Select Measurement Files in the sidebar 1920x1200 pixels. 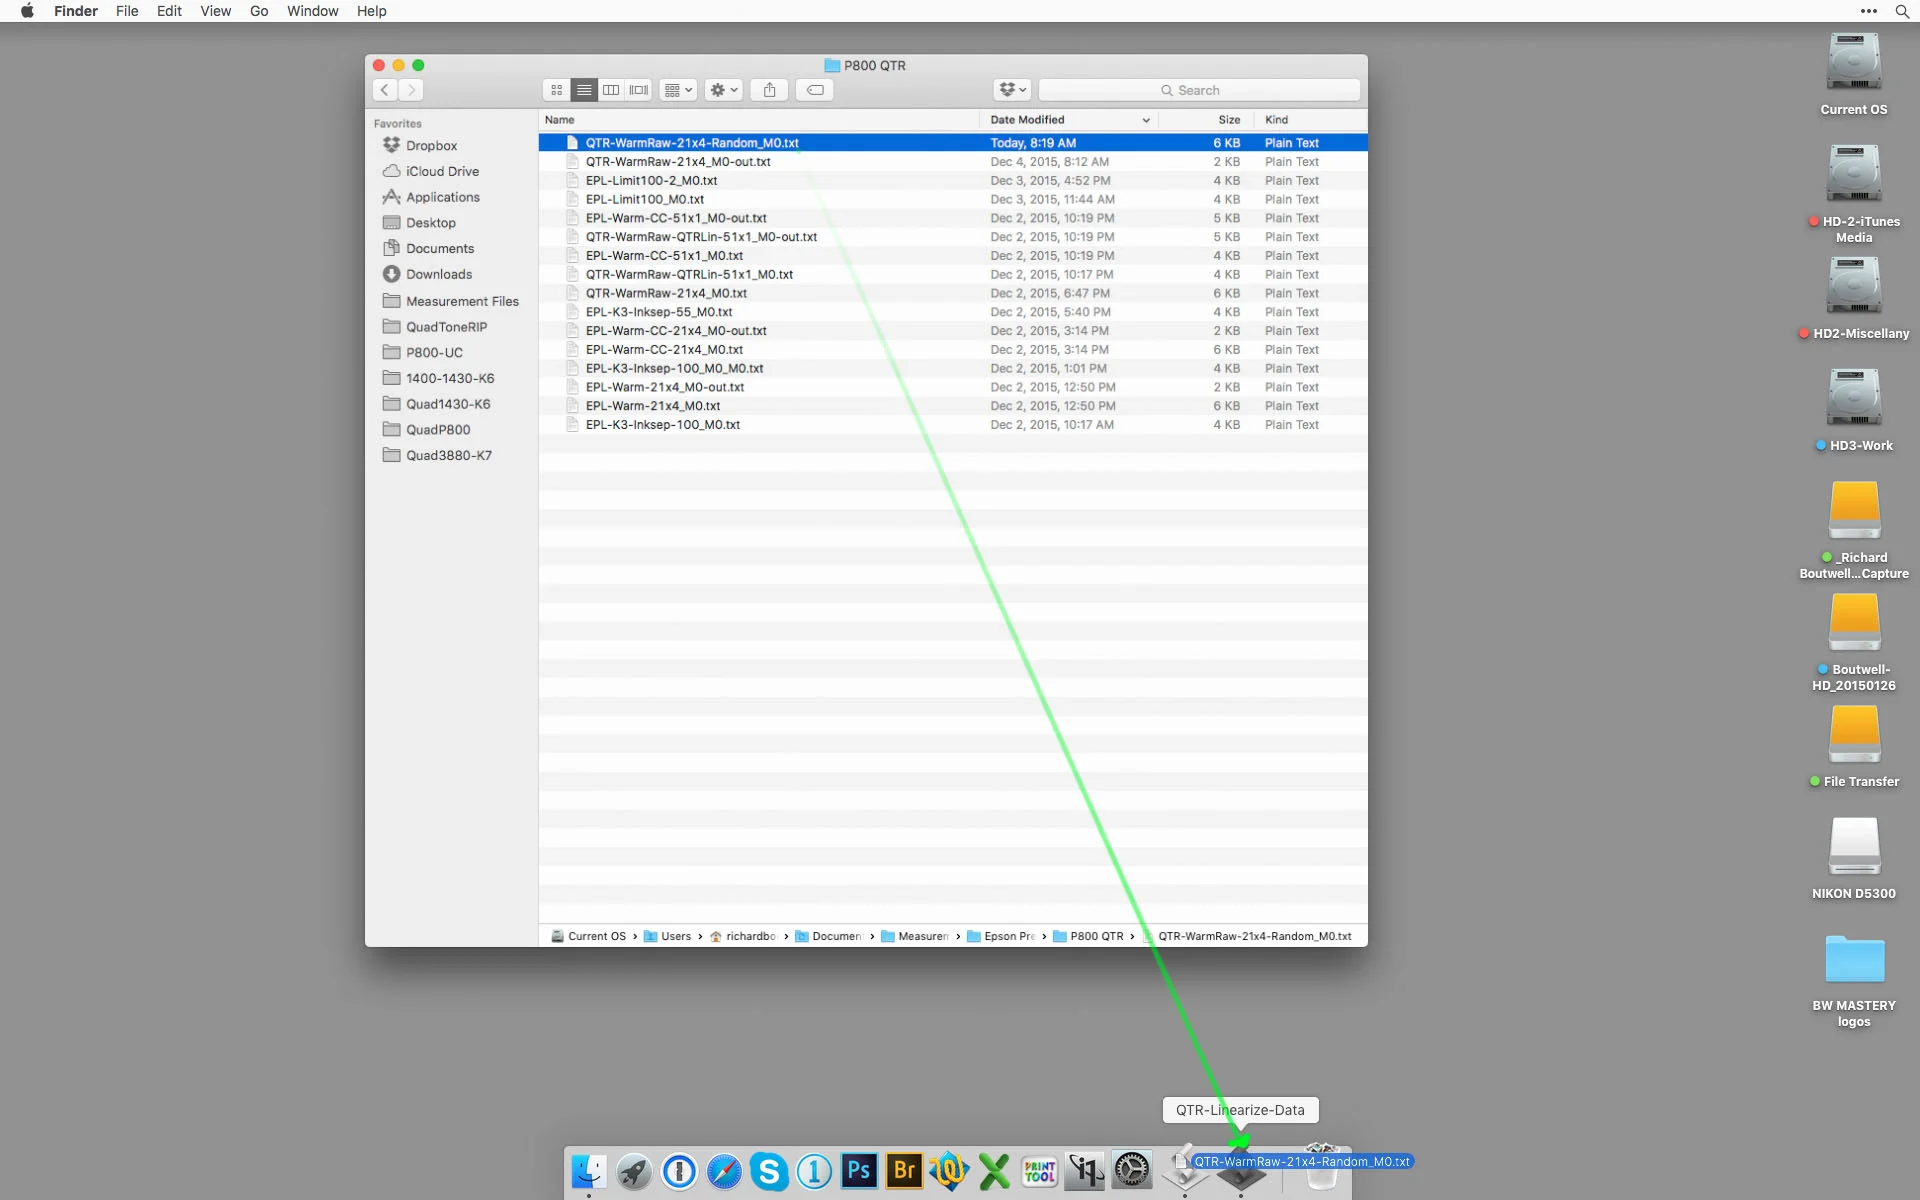pyautogui.click(x=461, y=301)
